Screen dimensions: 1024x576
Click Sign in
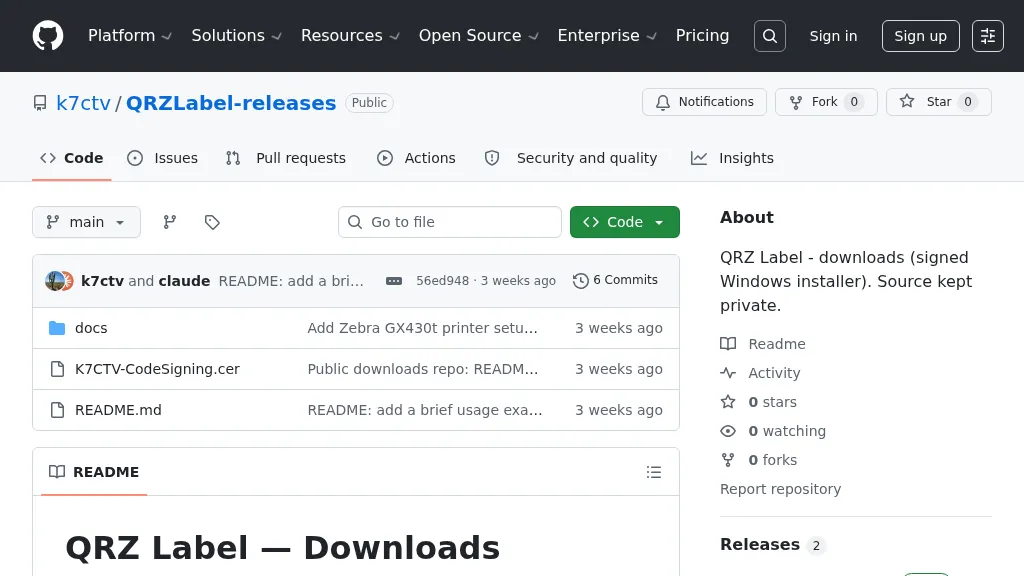833,36
